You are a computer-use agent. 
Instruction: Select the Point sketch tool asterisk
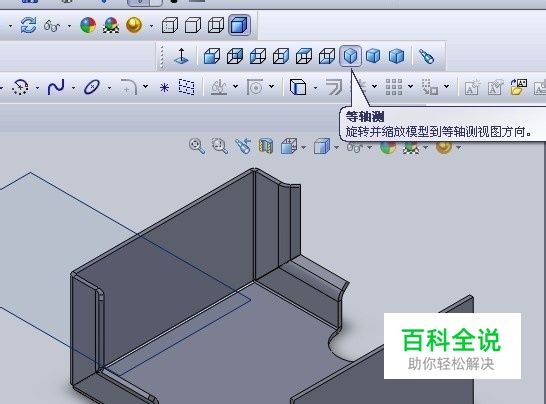[x=164, y=87]
